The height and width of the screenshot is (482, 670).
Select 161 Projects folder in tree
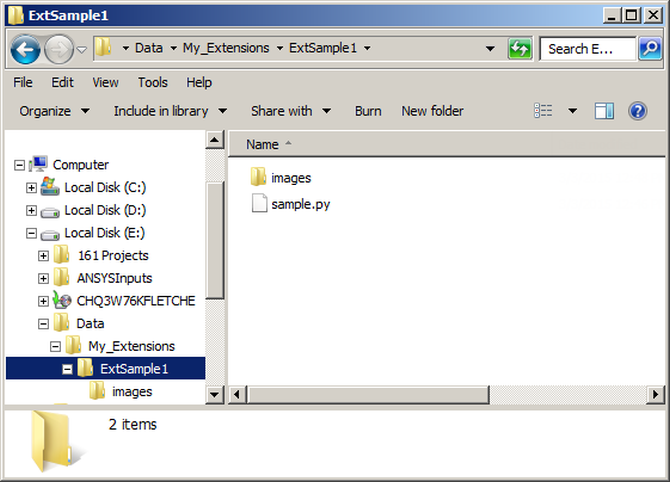[x=113, y=256]
